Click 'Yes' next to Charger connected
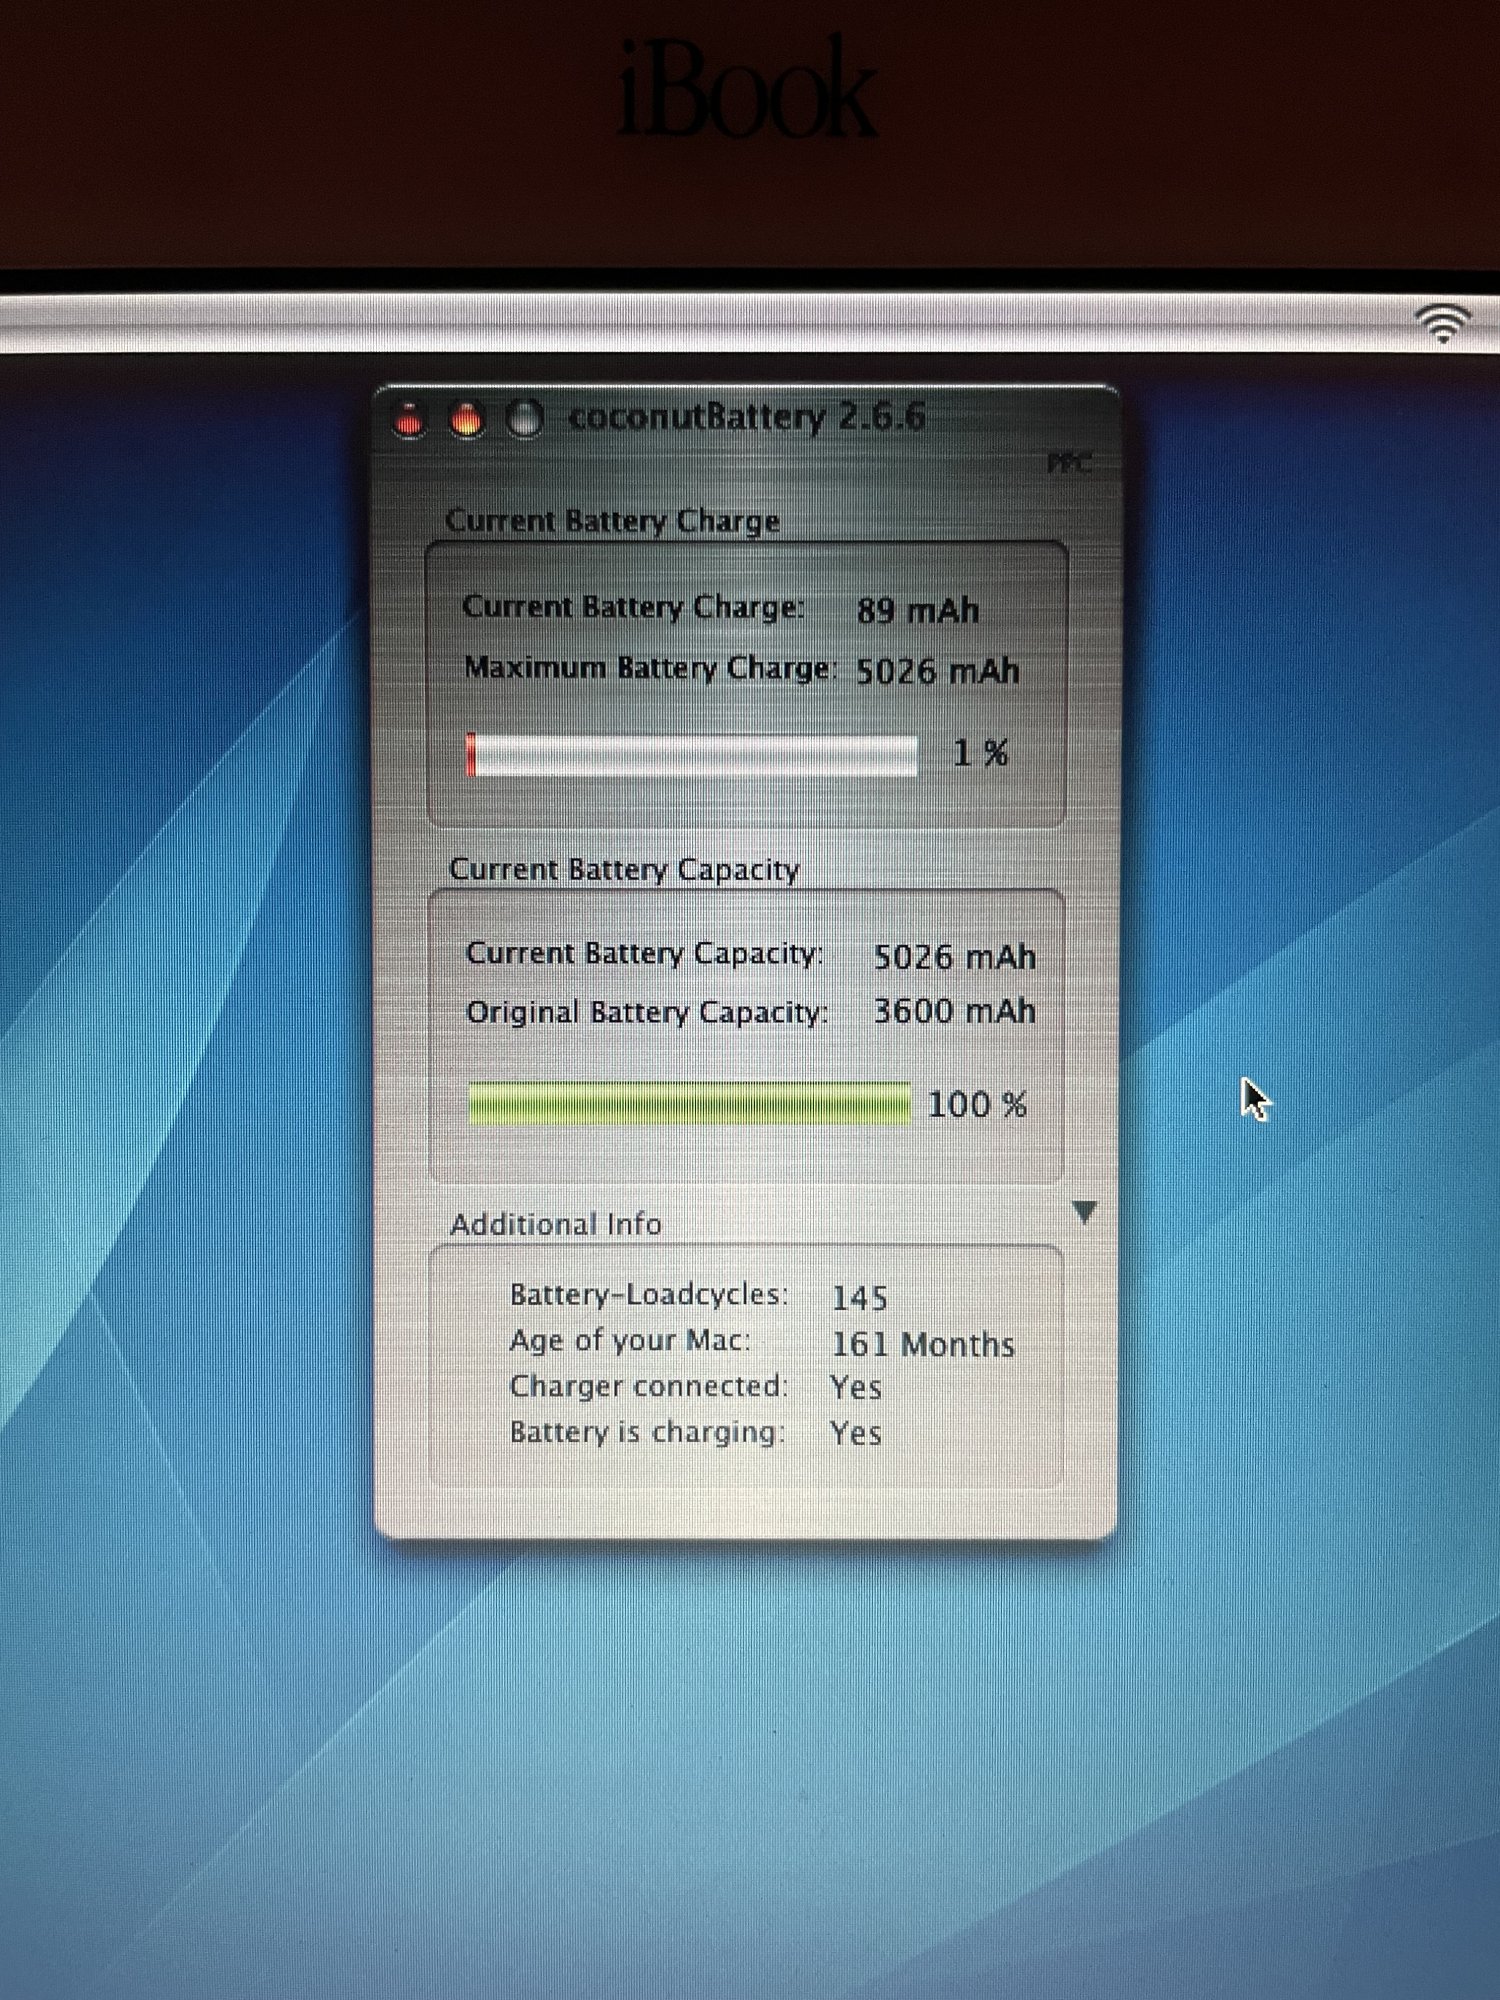Image resolution: width=1500 pixels, height=2000 pixels. (856, 1388)
